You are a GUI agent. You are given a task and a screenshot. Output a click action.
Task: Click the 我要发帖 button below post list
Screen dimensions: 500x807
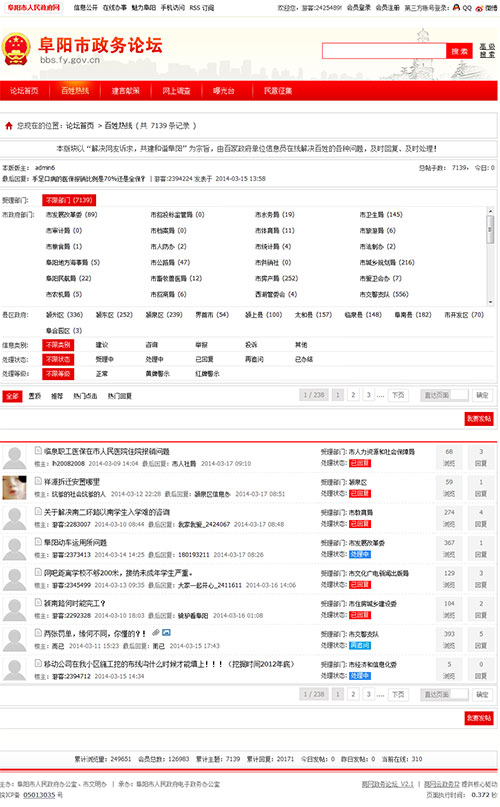click(479, 718)
